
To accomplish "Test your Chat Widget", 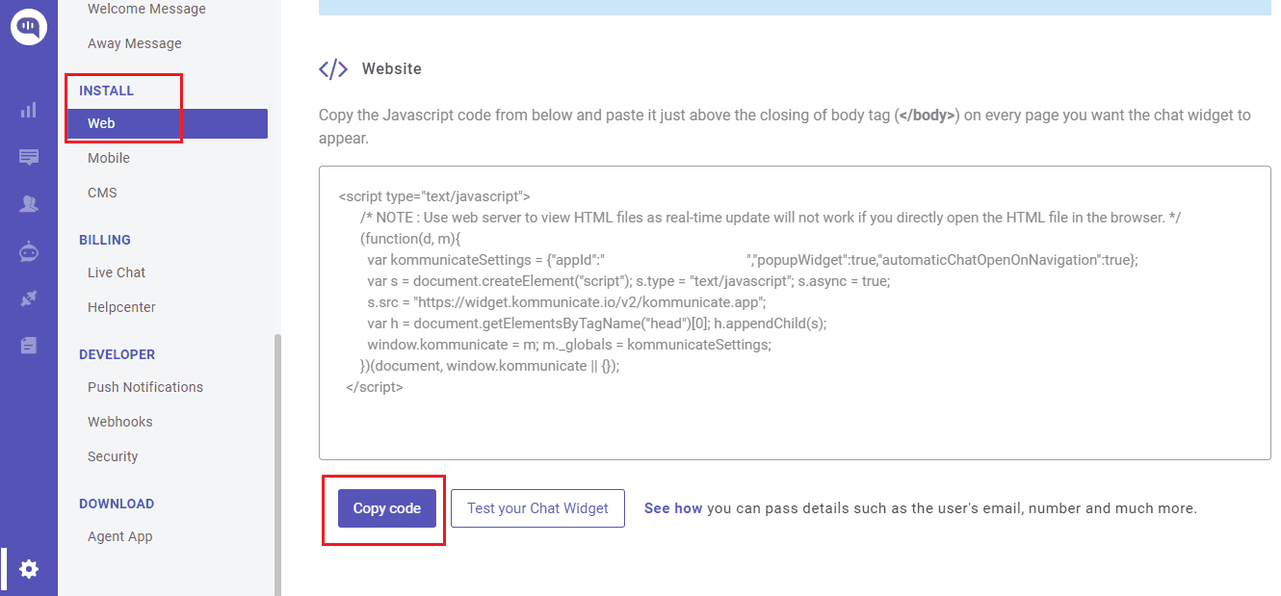I will 537,508.
